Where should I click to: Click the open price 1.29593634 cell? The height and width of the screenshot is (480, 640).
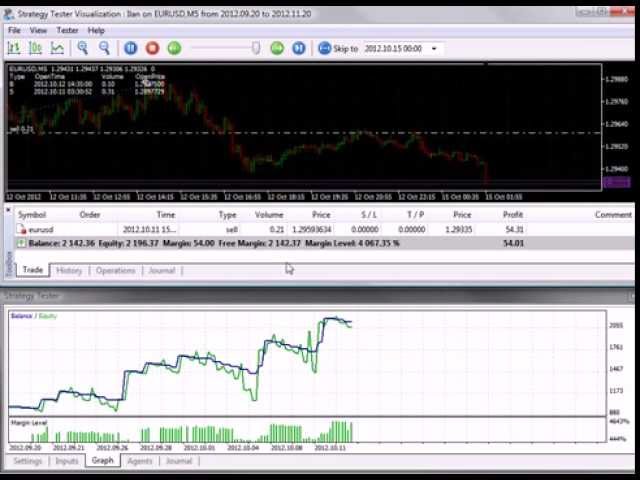point(311,229)
